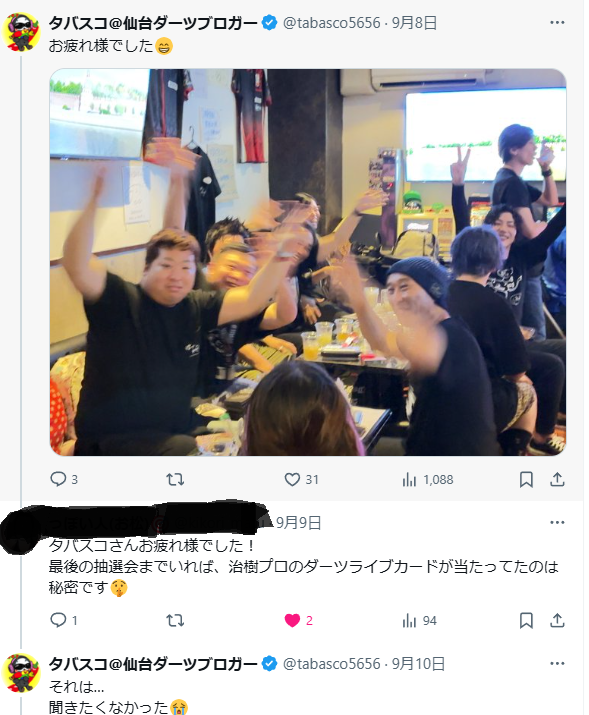Bookmark the main photo tweet
The height and width of the screenshot is (715, 589).
tap(526, 479)
